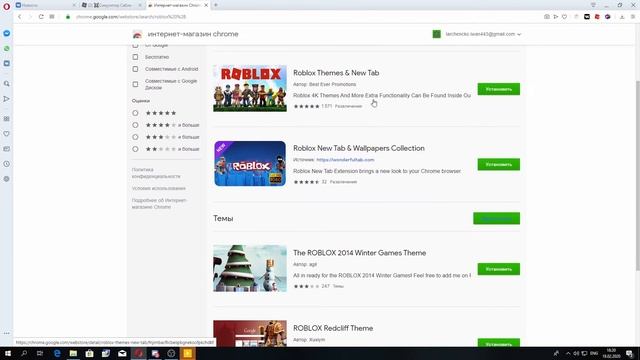Open the wonderfultab.com source link

click(x=345, y=160)
